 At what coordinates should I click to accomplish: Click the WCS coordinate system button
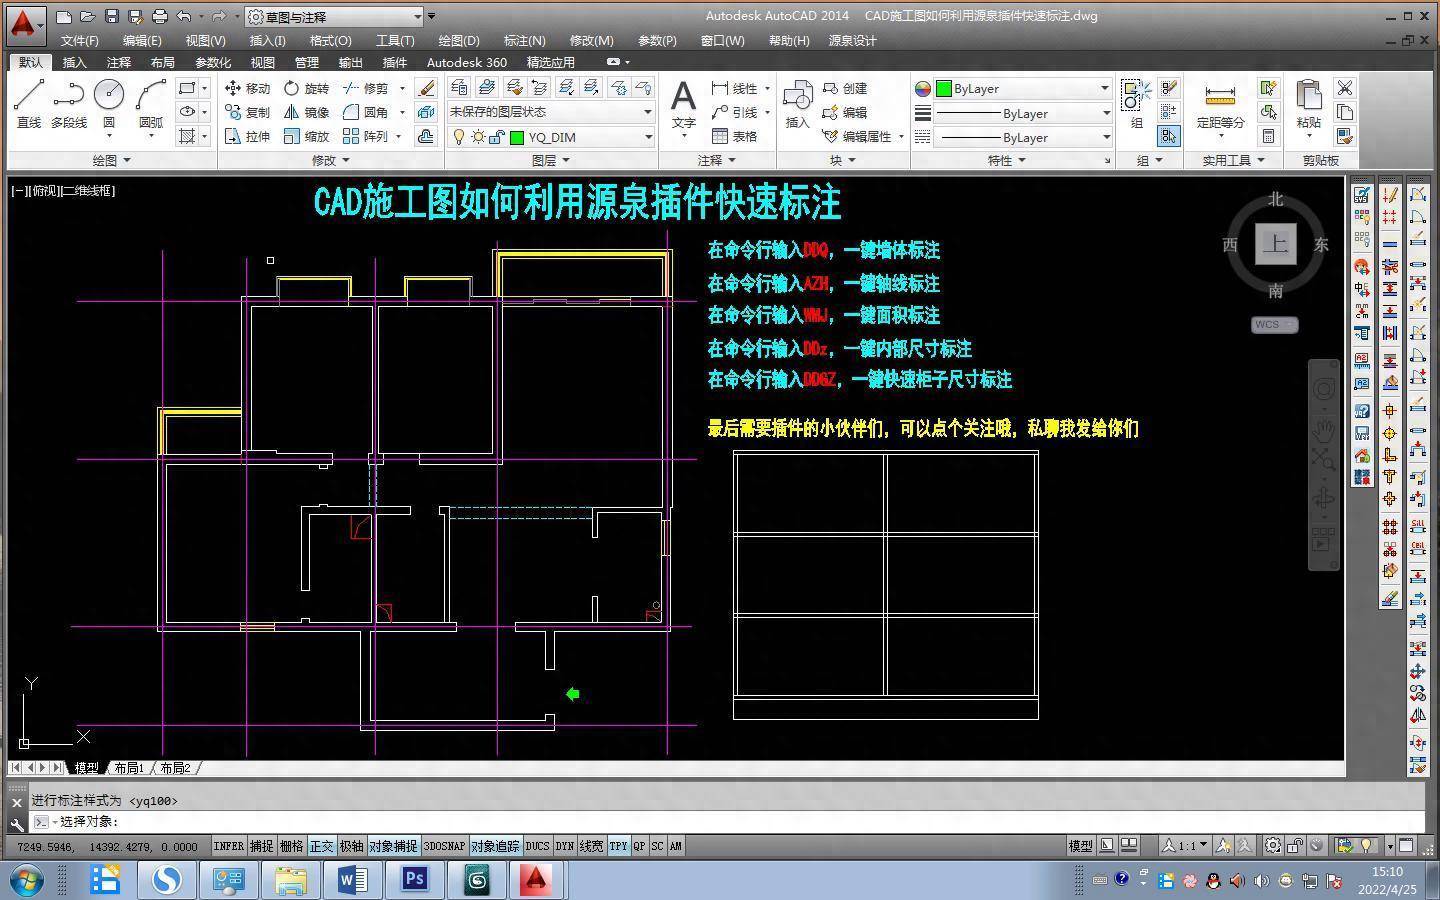click(x=1273, y=325)
